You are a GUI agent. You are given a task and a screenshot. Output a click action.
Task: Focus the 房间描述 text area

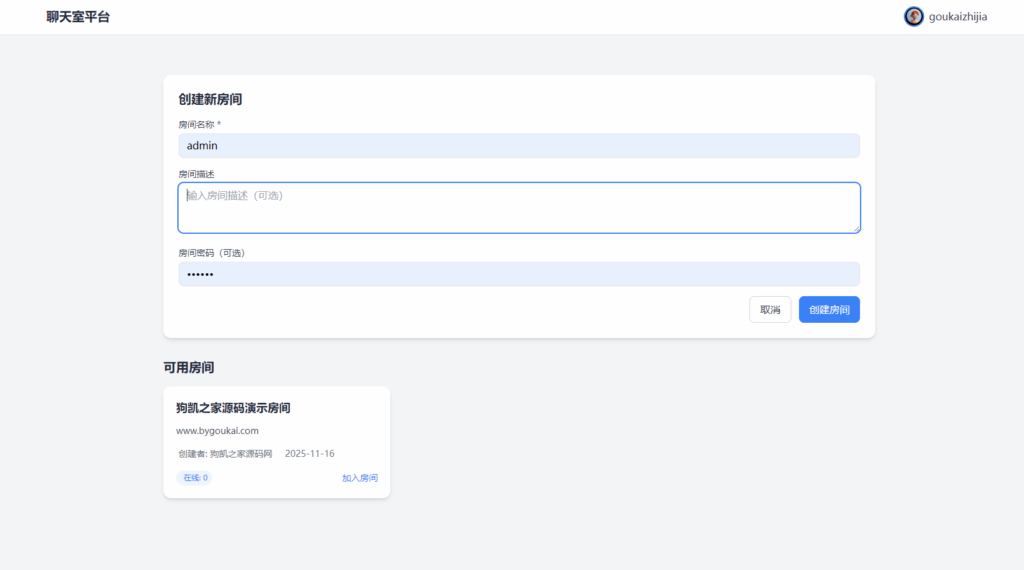pyautogui.click(x=518, y=207)
